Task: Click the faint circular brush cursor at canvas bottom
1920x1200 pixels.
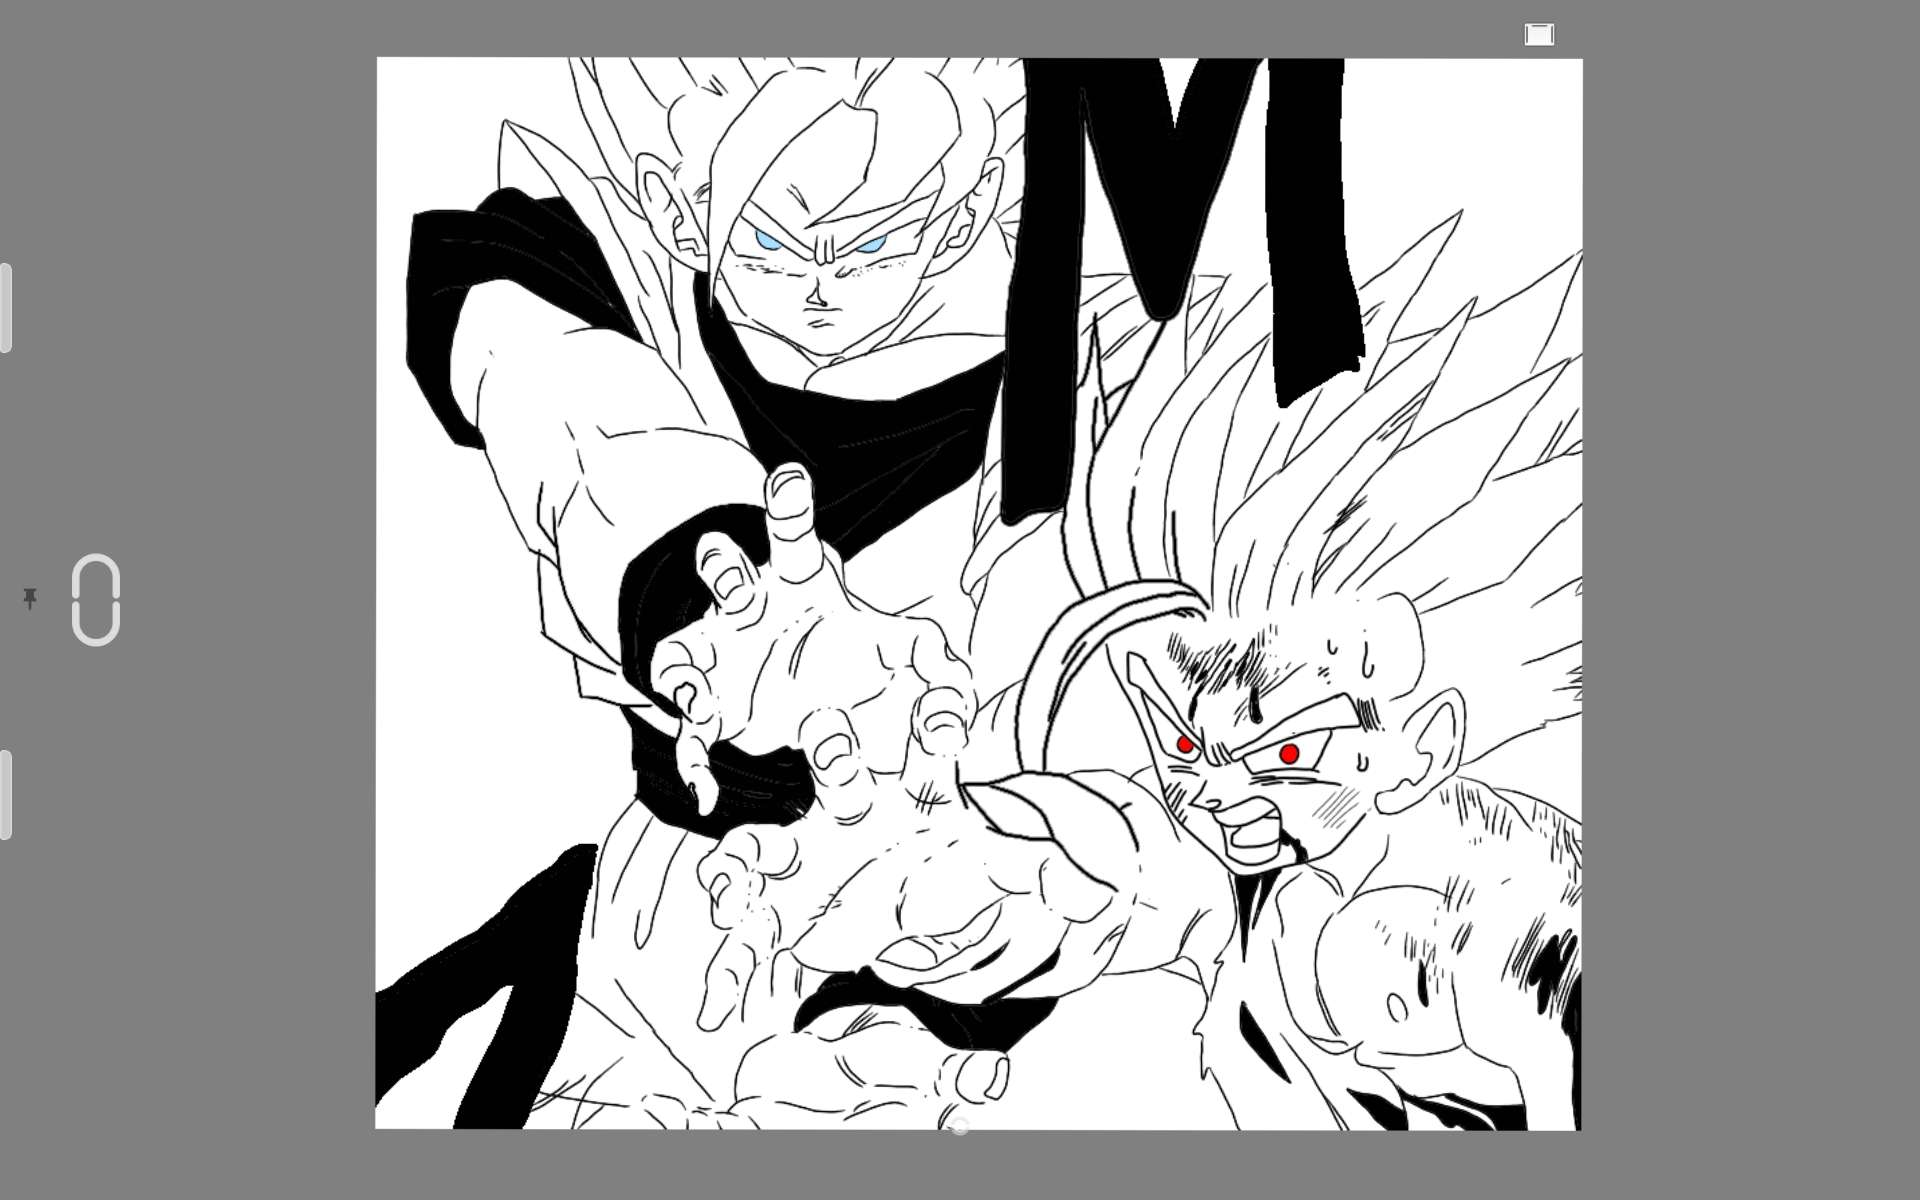Action: point(958,1127)
